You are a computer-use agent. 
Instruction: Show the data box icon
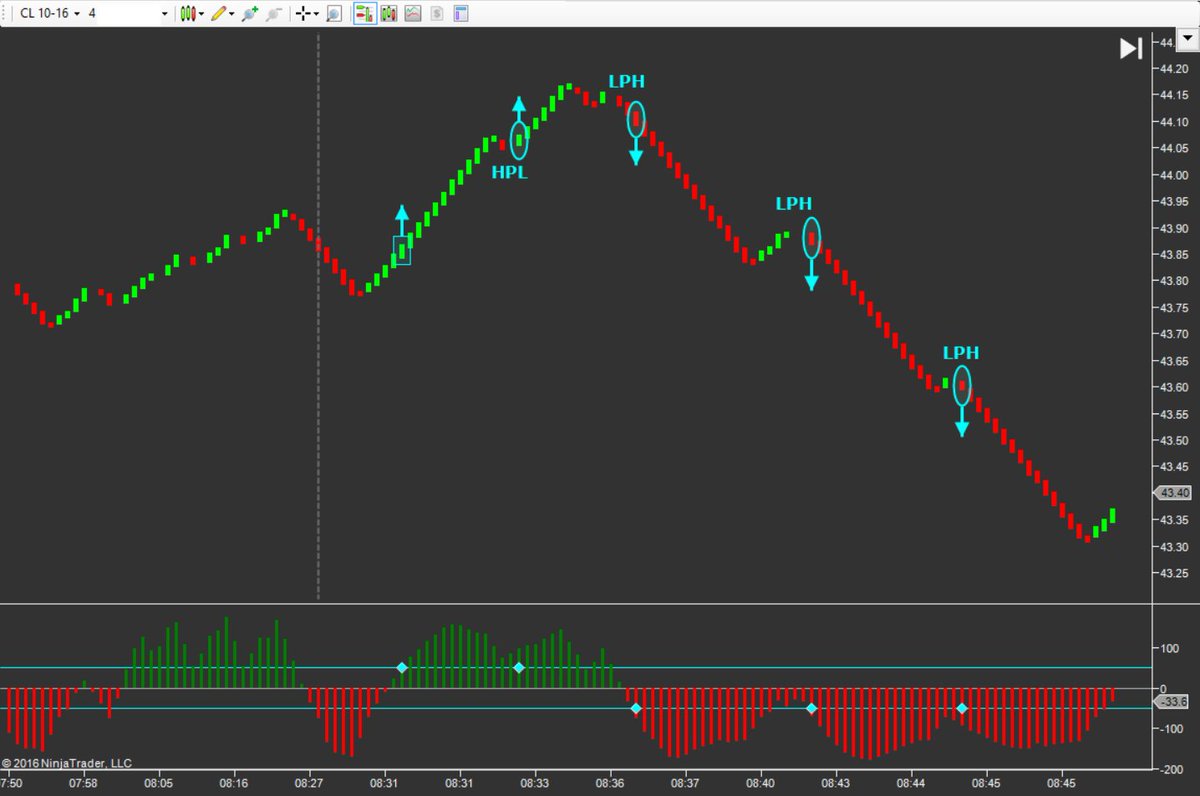(334, 14)
